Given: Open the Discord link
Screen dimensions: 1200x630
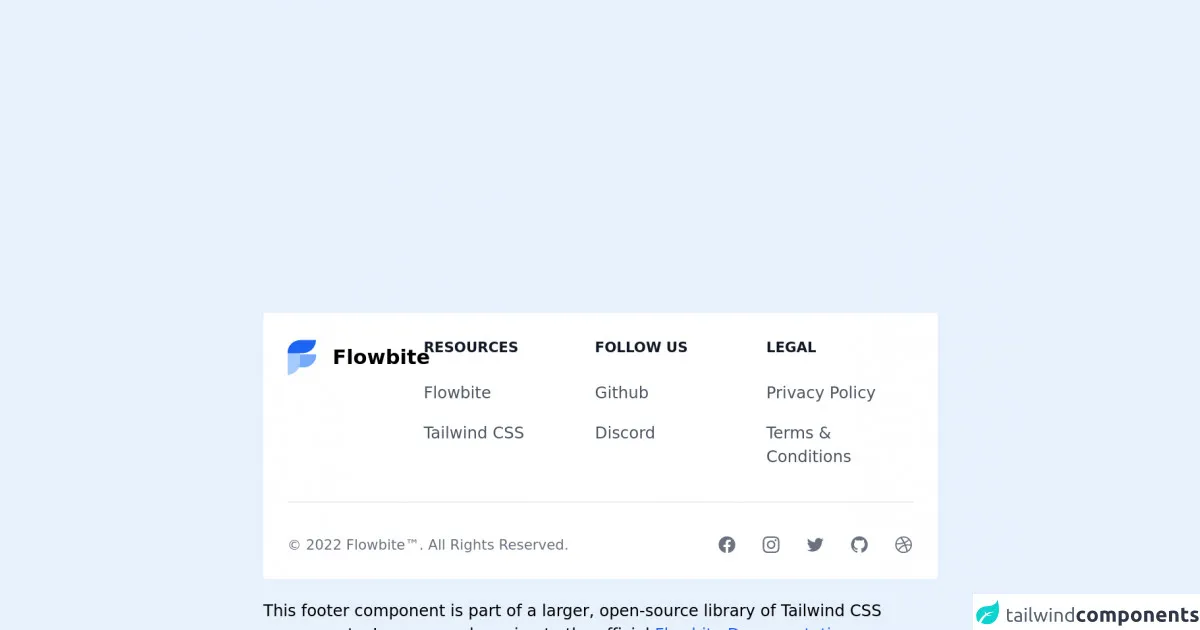Looking at the screenshot, I should pos(625,433).
